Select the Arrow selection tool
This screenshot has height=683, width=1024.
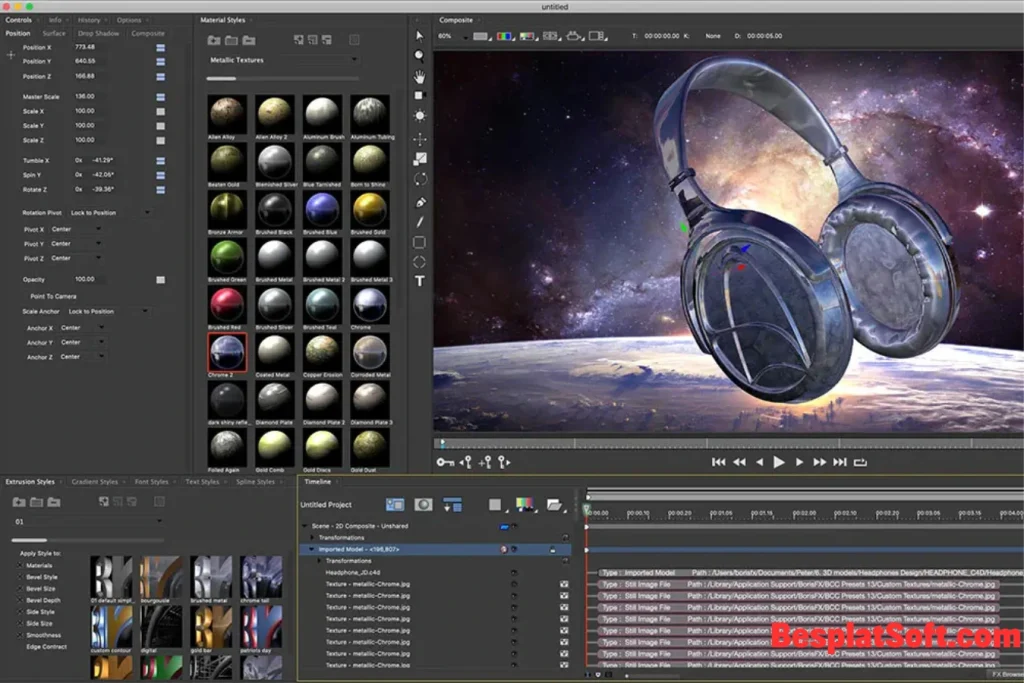(x=420, y=36)
